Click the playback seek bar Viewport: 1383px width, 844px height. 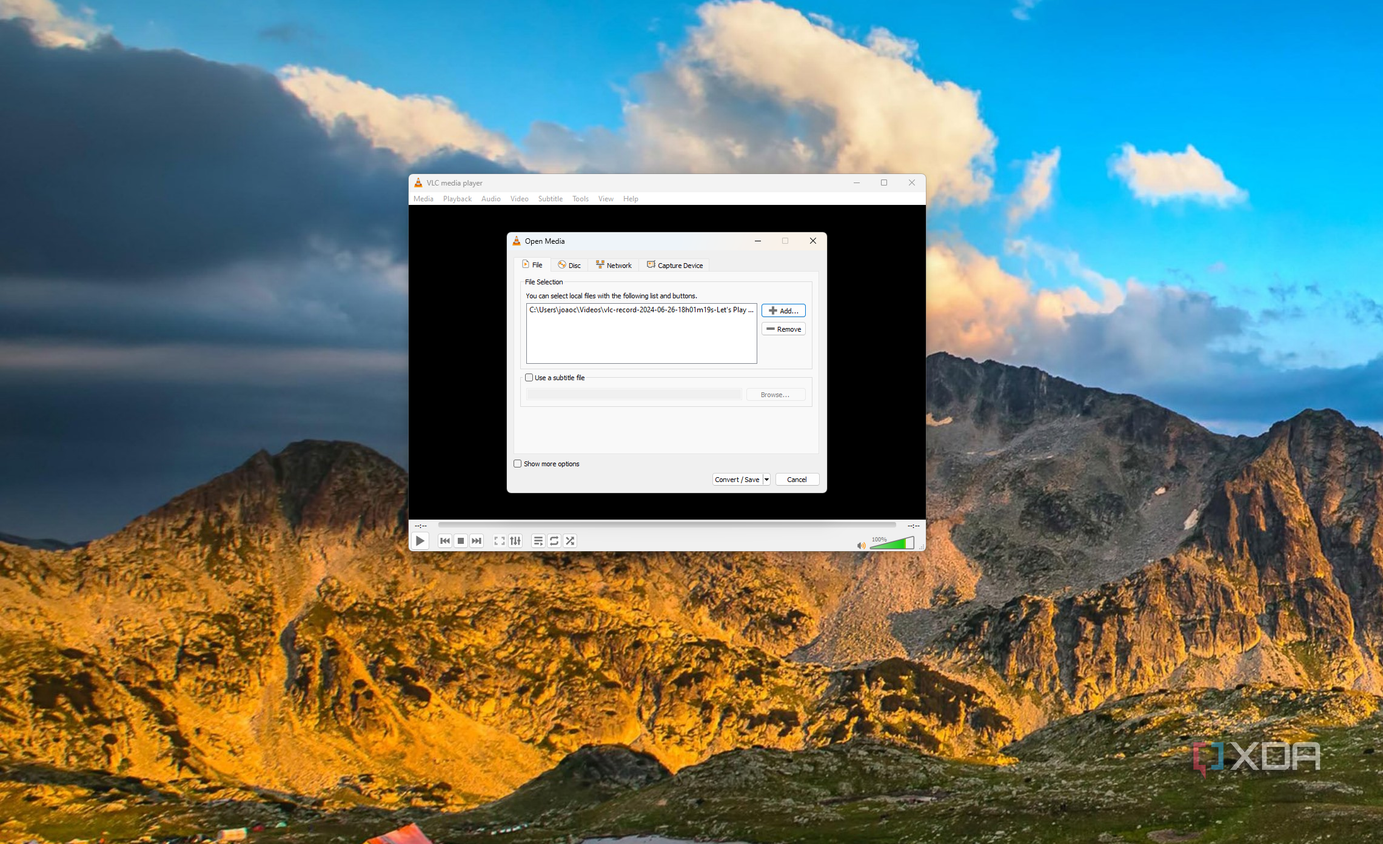[667, 525]
